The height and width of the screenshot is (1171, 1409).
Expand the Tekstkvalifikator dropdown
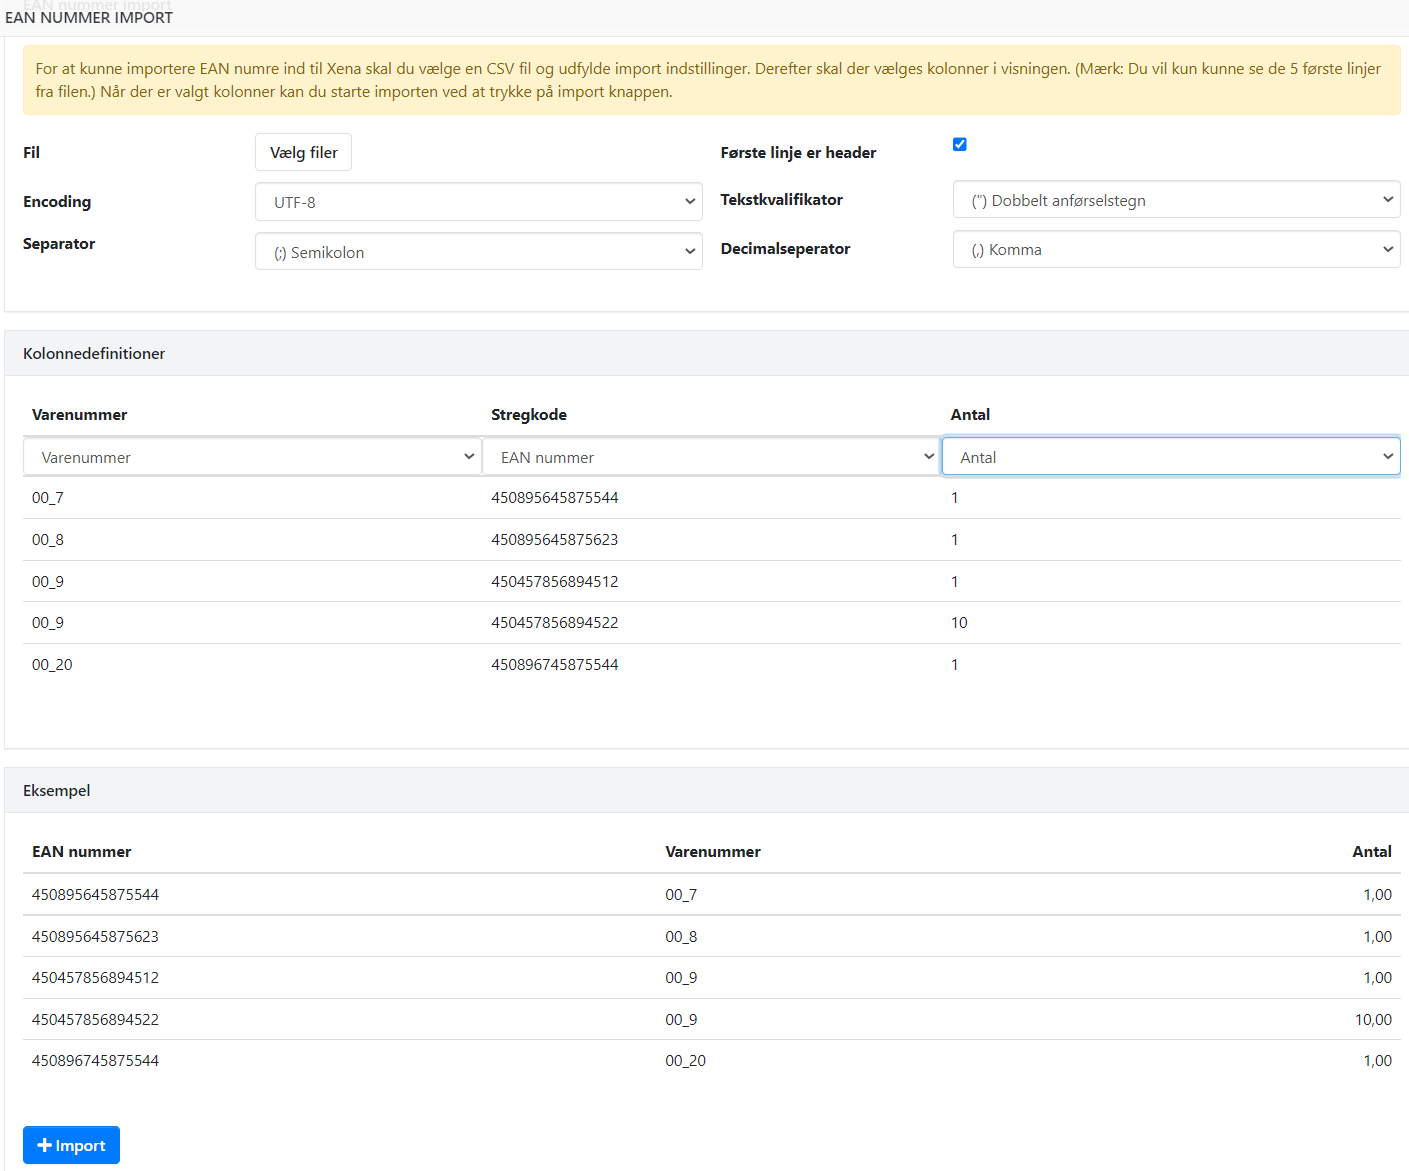point(1175,200)
